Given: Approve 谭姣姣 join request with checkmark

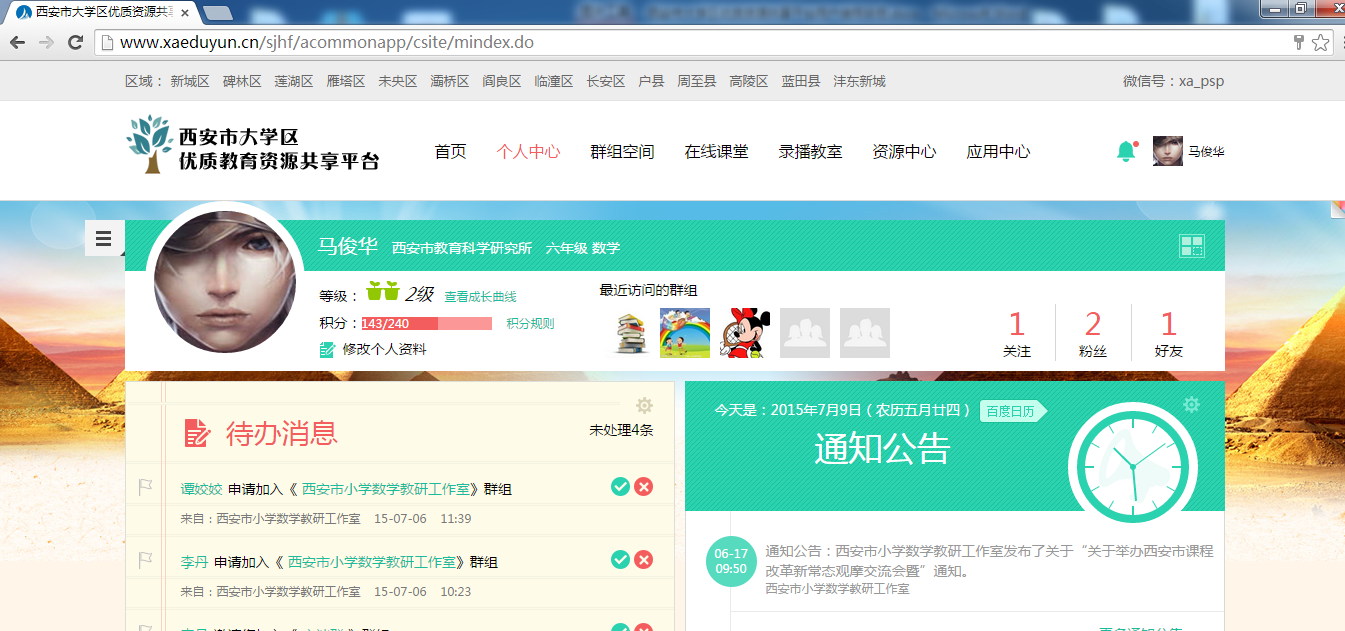Looking at the screenshot, I should click(x=620, y=486).
